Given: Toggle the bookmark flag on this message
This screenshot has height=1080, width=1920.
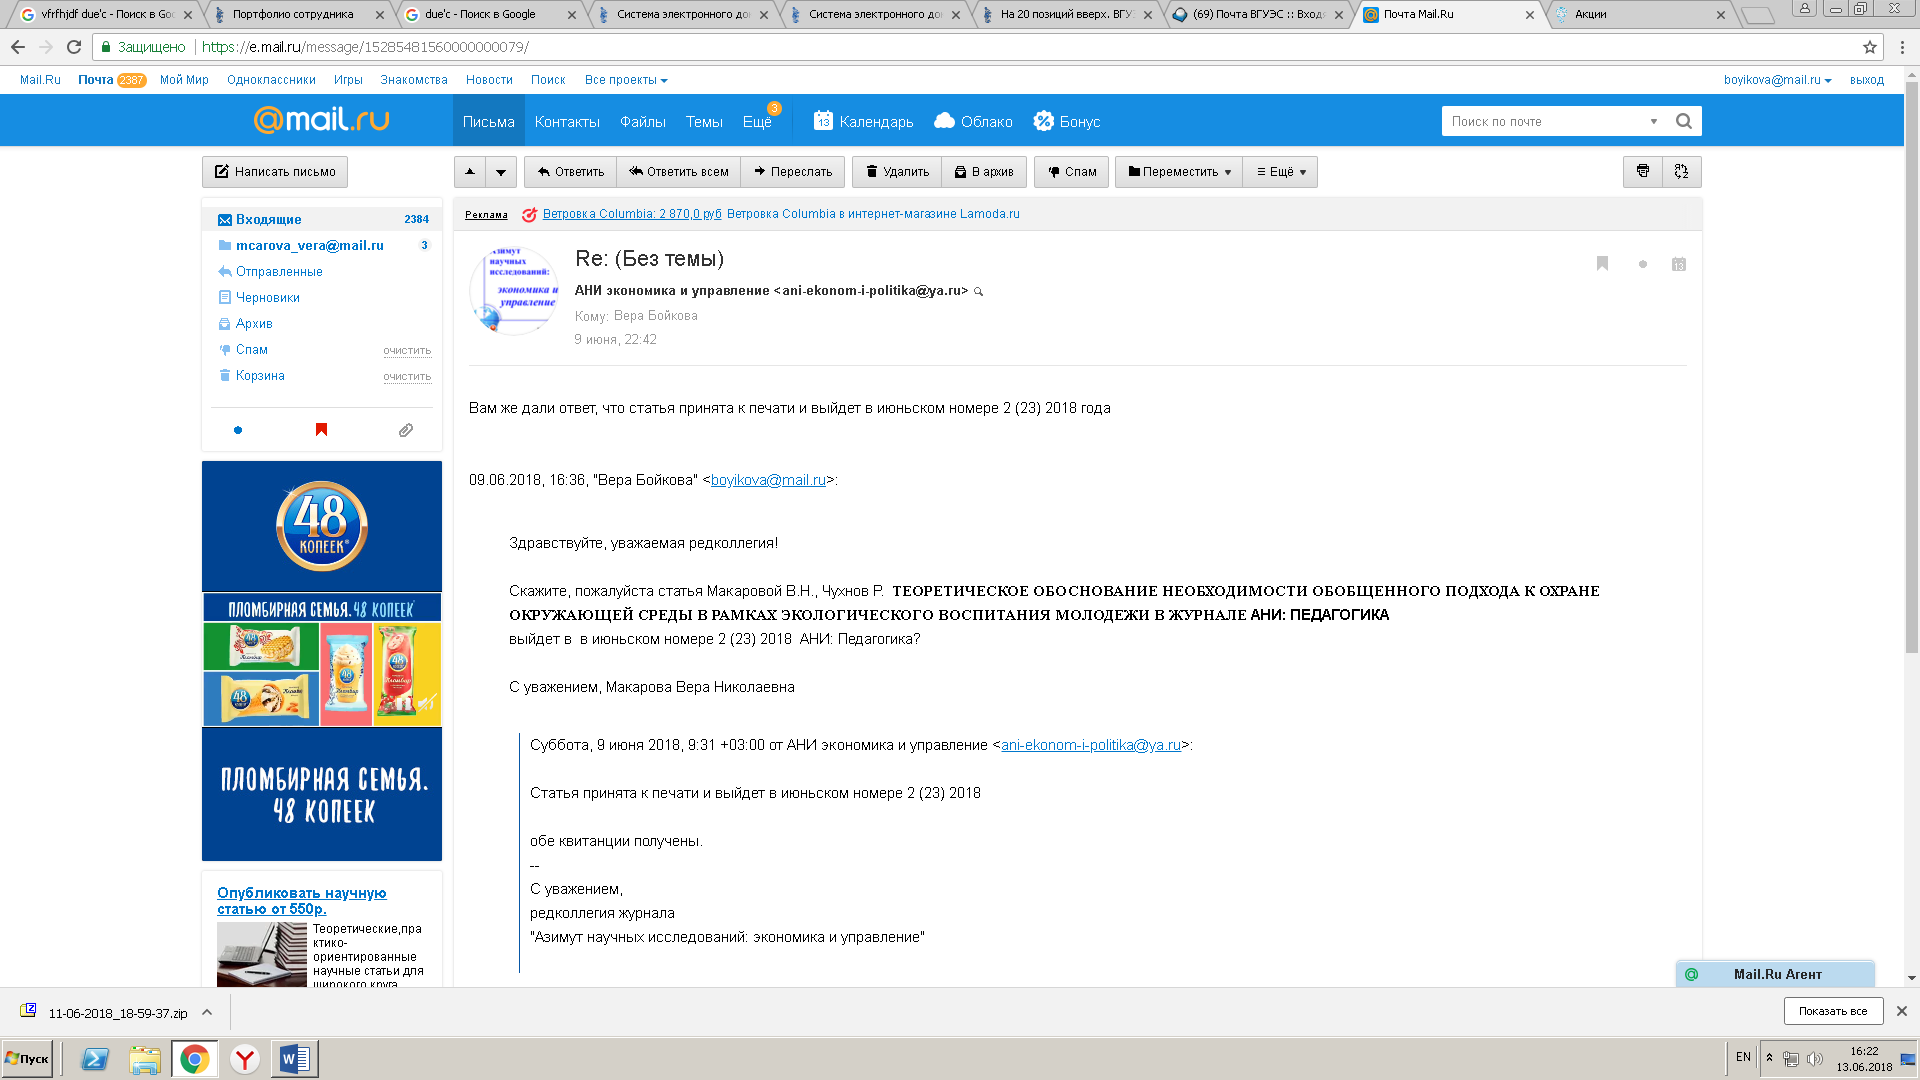Looking at the screenshot, I should click(x=1602, y=263).
